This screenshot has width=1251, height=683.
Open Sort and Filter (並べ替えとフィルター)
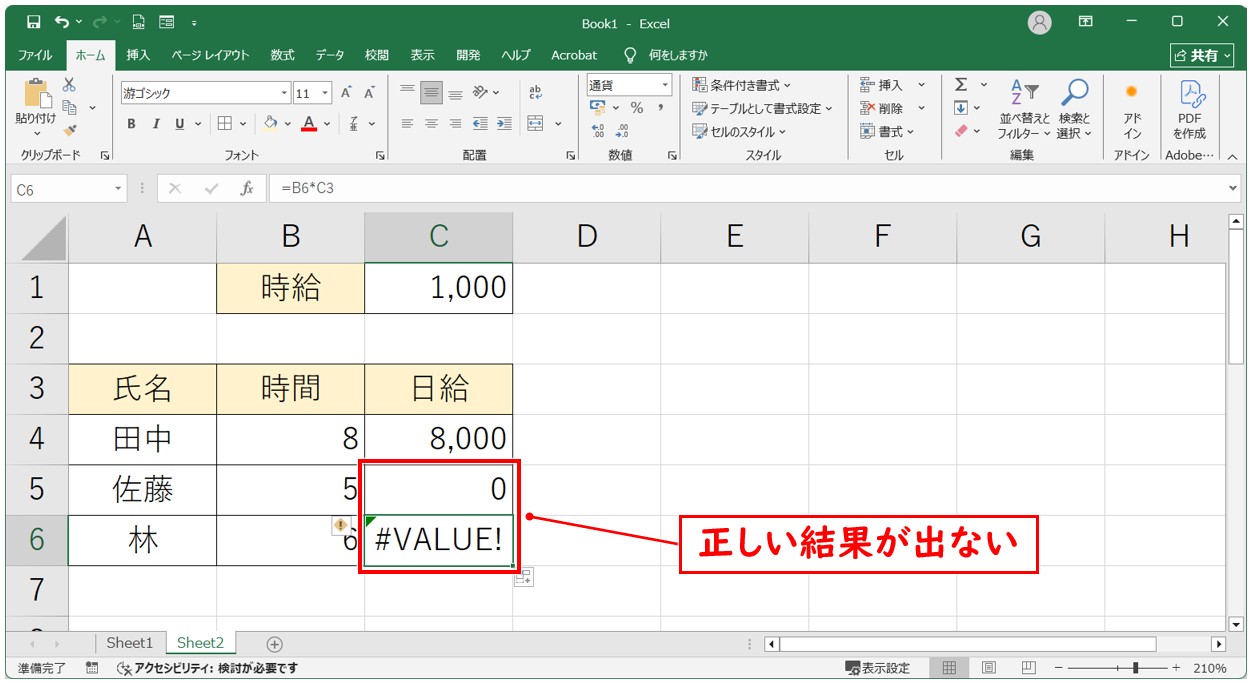coord(1025,108)
